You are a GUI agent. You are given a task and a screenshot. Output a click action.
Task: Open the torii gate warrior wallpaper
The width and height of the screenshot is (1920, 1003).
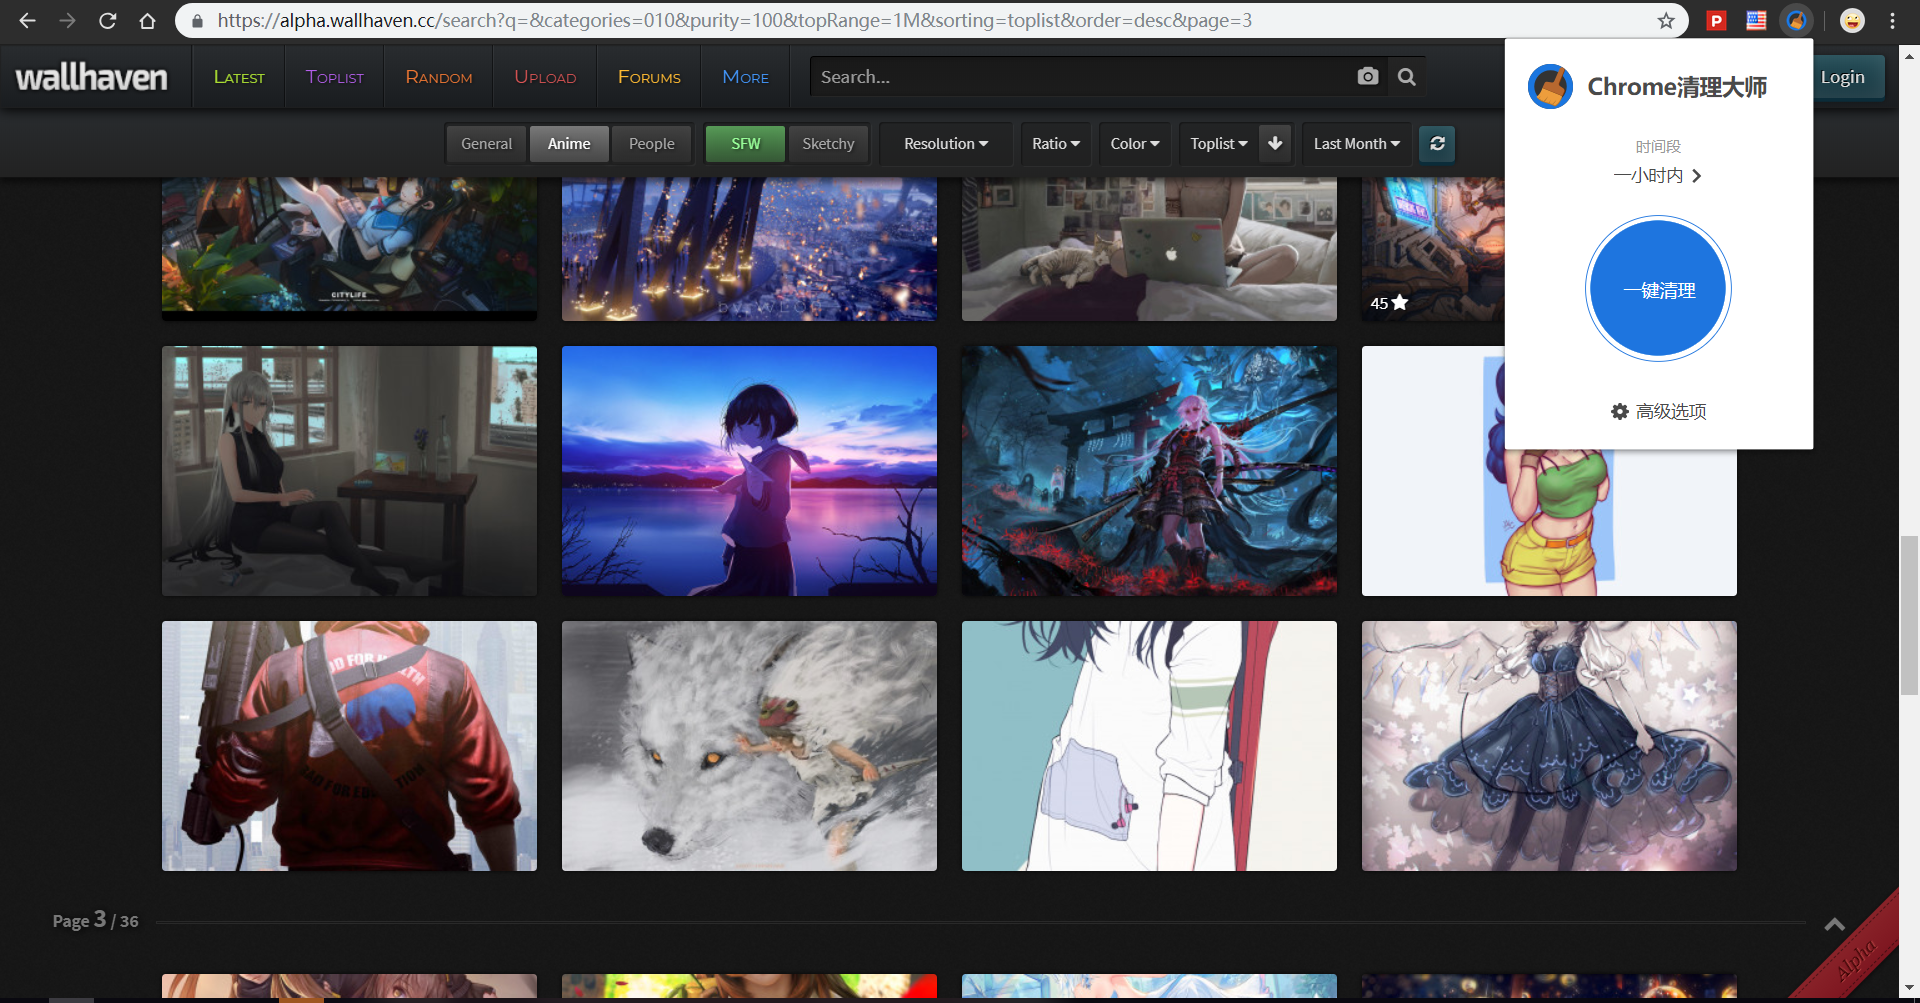point(1149,471)
